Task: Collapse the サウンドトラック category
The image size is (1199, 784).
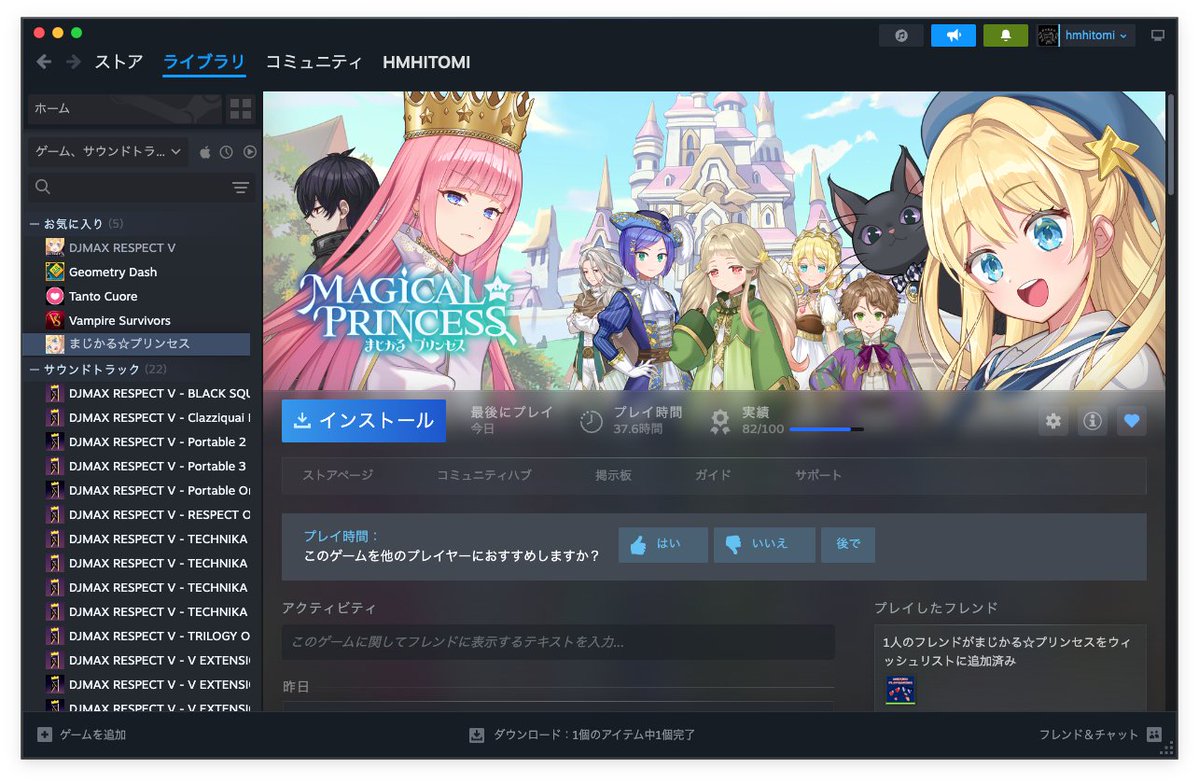Action: point(34,369)
